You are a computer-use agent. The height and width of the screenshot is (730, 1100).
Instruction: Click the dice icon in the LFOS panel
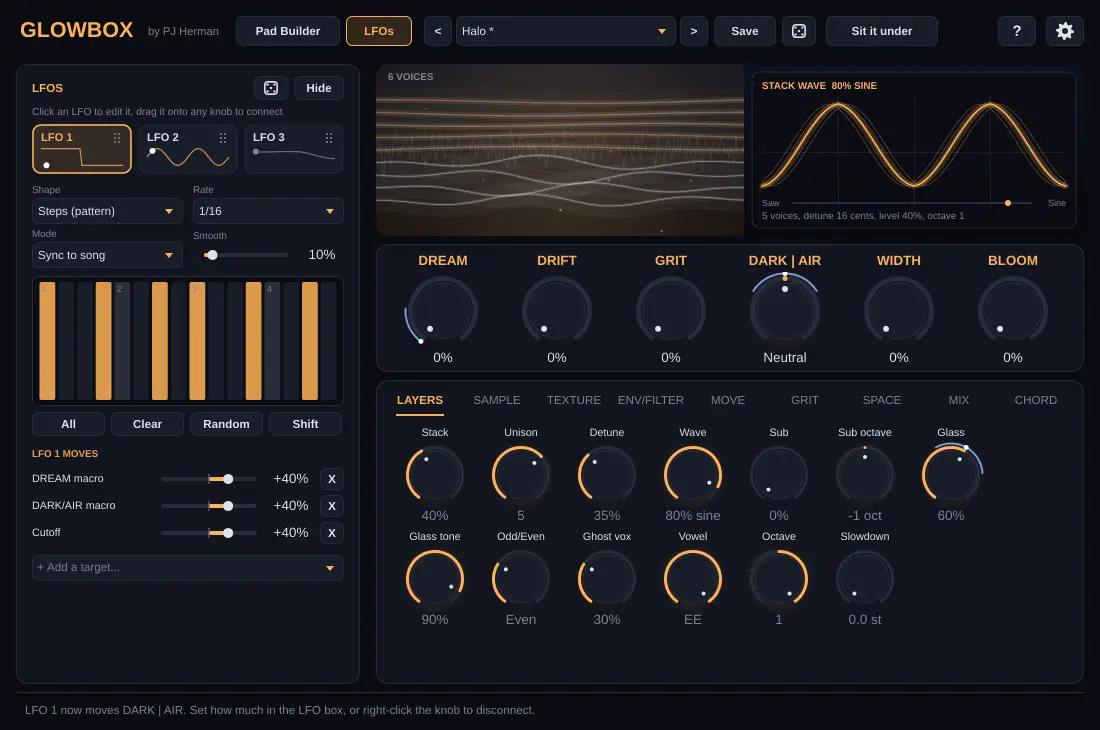[271, 88]
